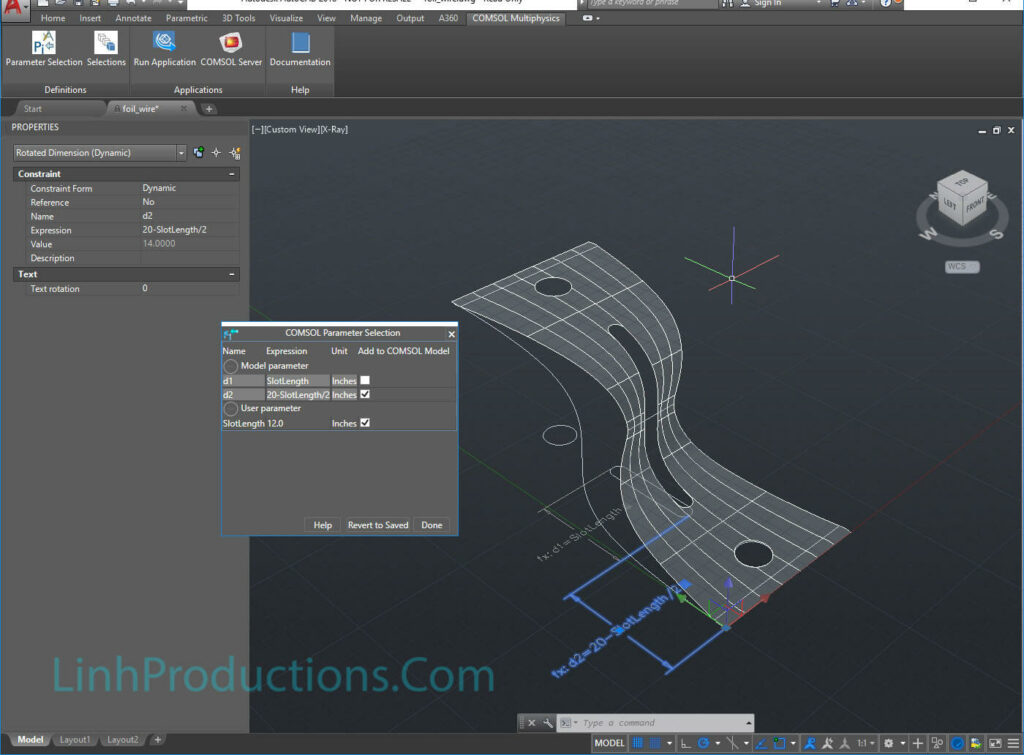1024x755 pixels.
Task: Click Expression field 20-SlotLength/2 in Properties
Action: coord(189,230)
